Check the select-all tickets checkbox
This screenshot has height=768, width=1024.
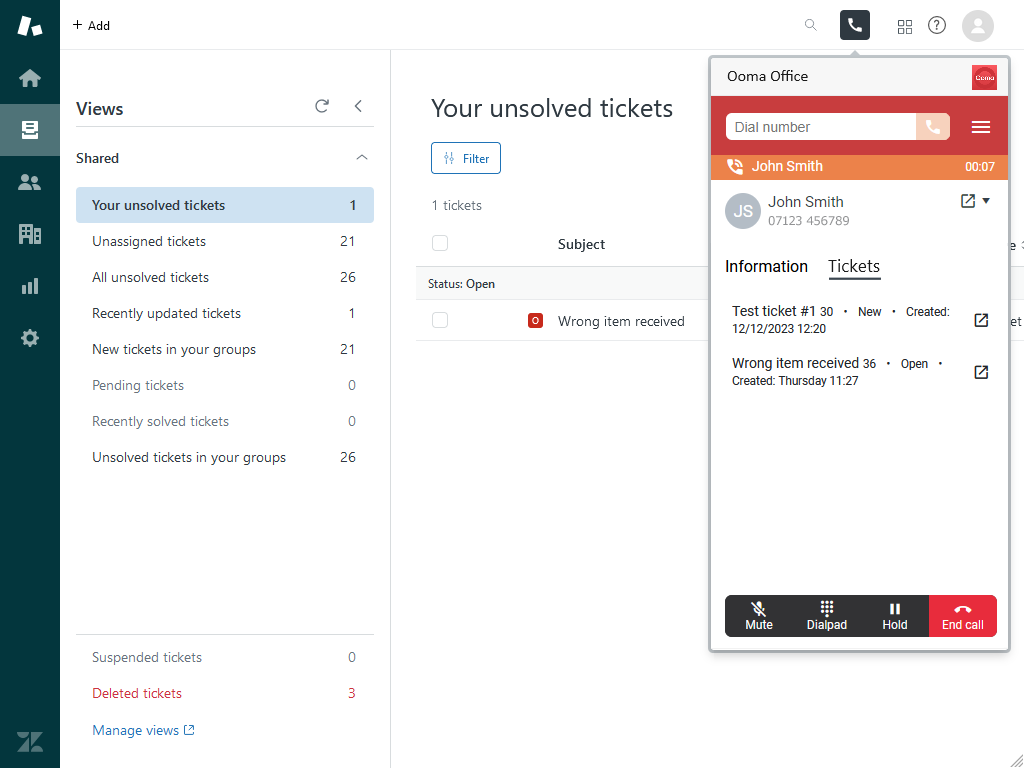click(440, 243)
